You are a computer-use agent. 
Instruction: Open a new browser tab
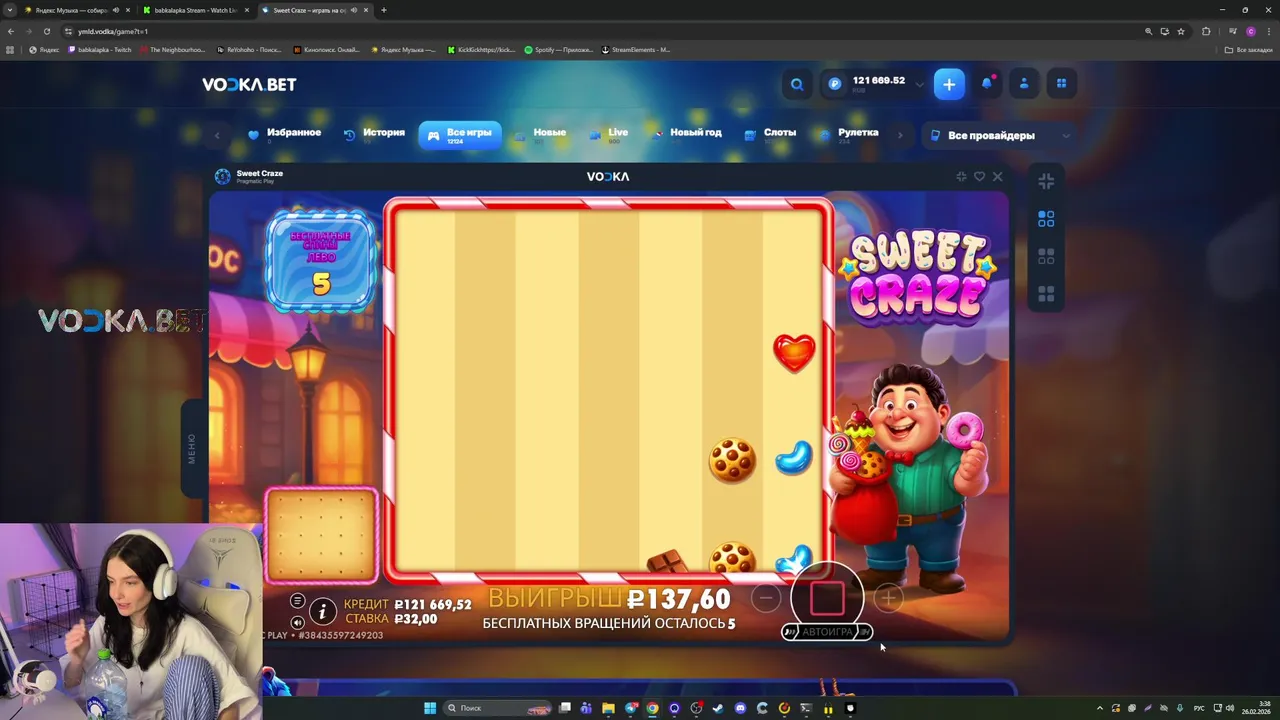(384, 10)
